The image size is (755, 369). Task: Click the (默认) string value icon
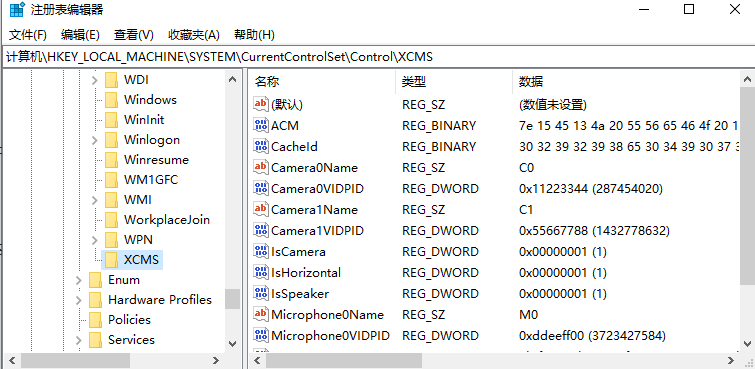click(260, 104)
